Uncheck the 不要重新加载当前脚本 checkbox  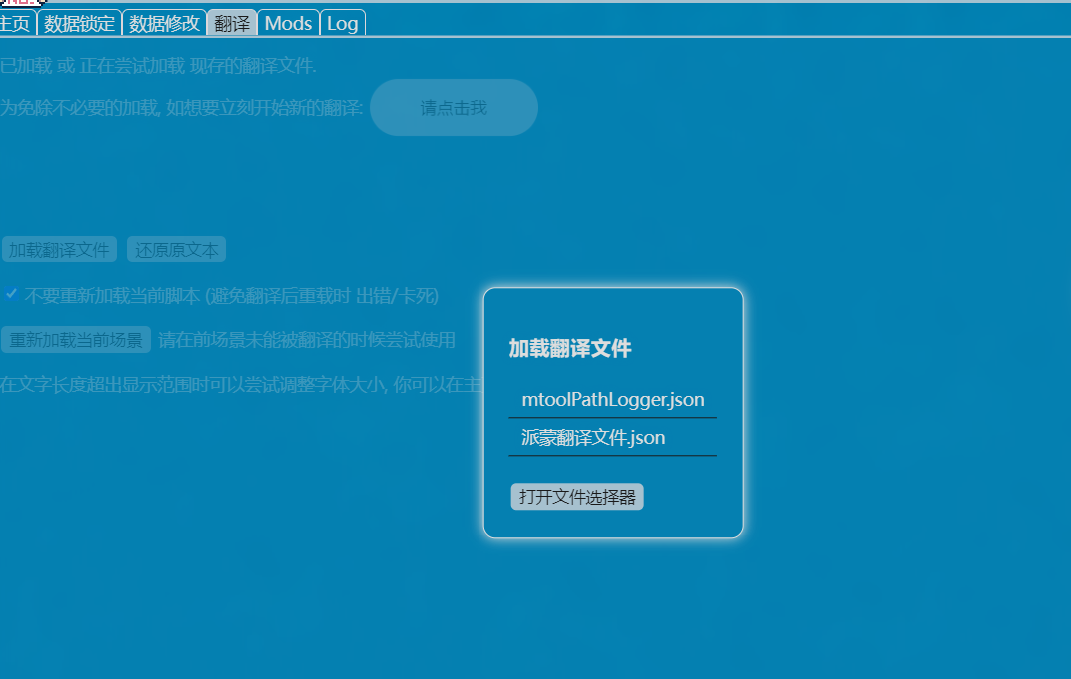12,294
